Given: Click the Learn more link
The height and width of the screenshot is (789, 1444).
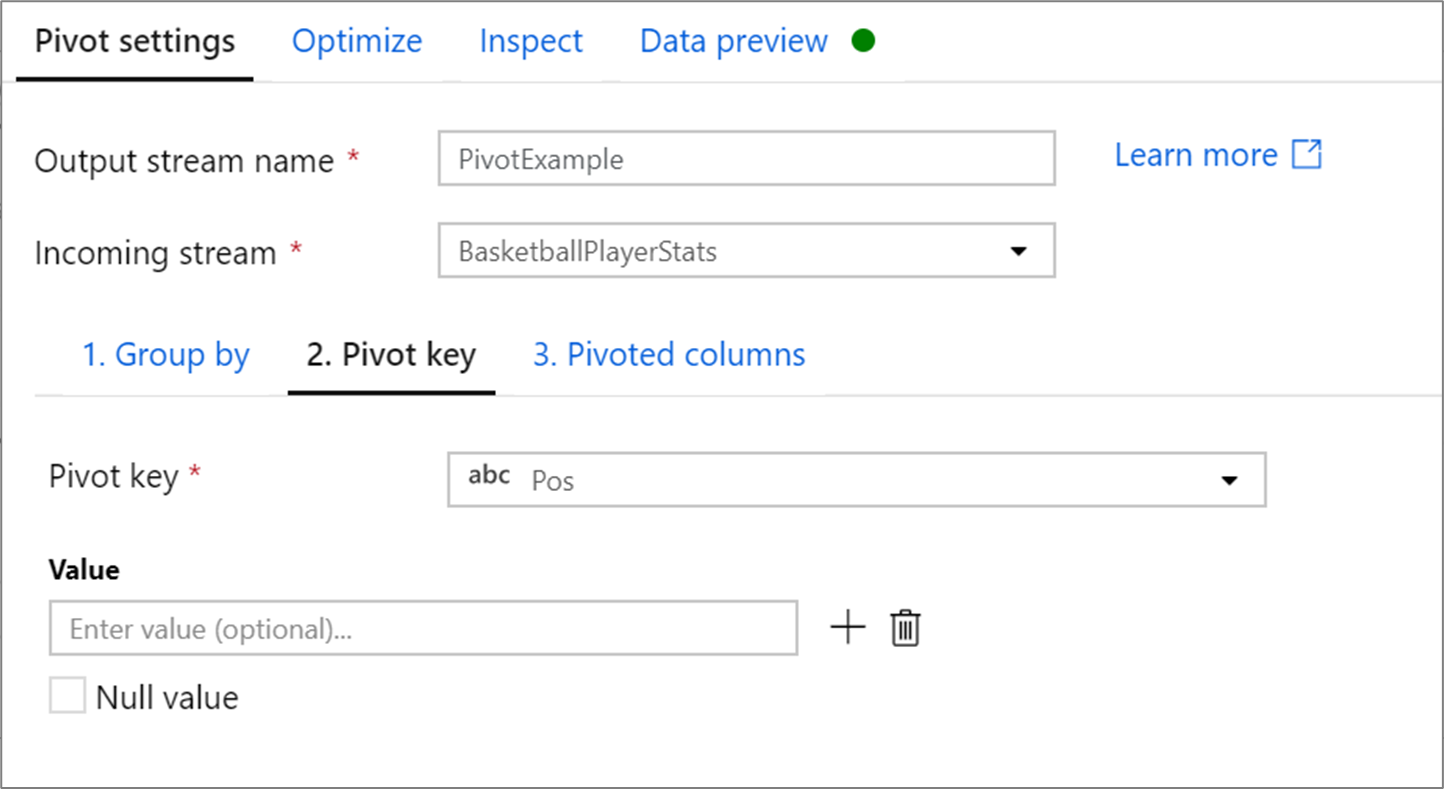Looking at the screenshot, I should coord(1195,154).
